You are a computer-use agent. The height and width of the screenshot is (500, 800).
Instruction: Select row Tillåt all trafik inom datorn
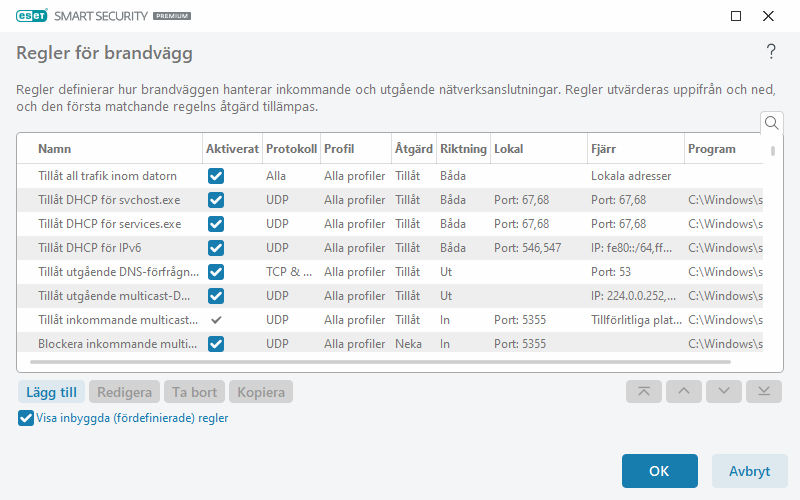coord(390,176)
